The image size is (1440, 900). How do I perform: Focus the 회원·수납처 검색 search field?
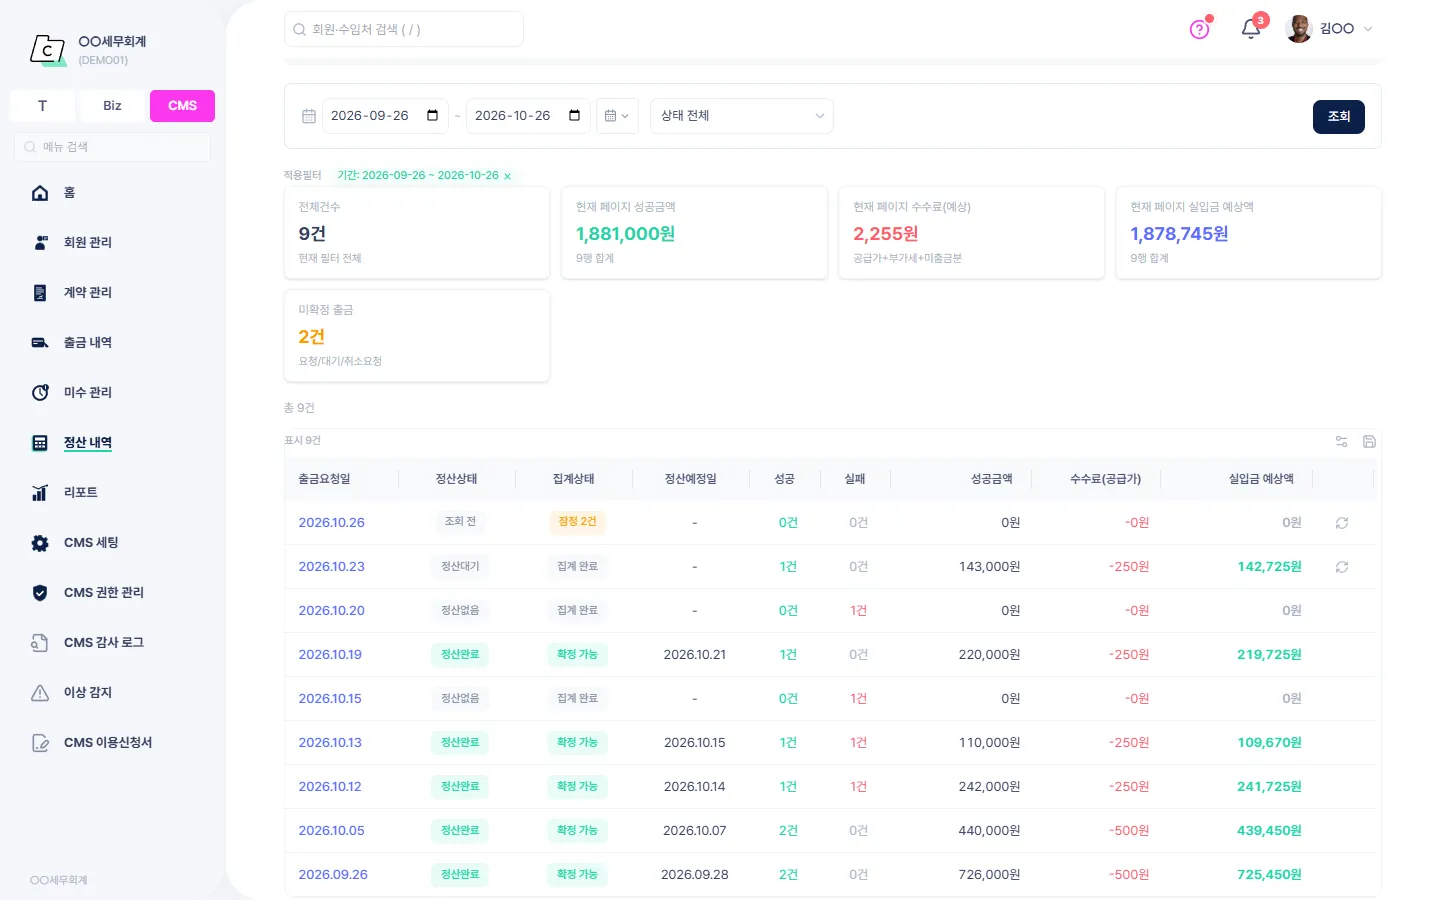[x=404, y=29]
